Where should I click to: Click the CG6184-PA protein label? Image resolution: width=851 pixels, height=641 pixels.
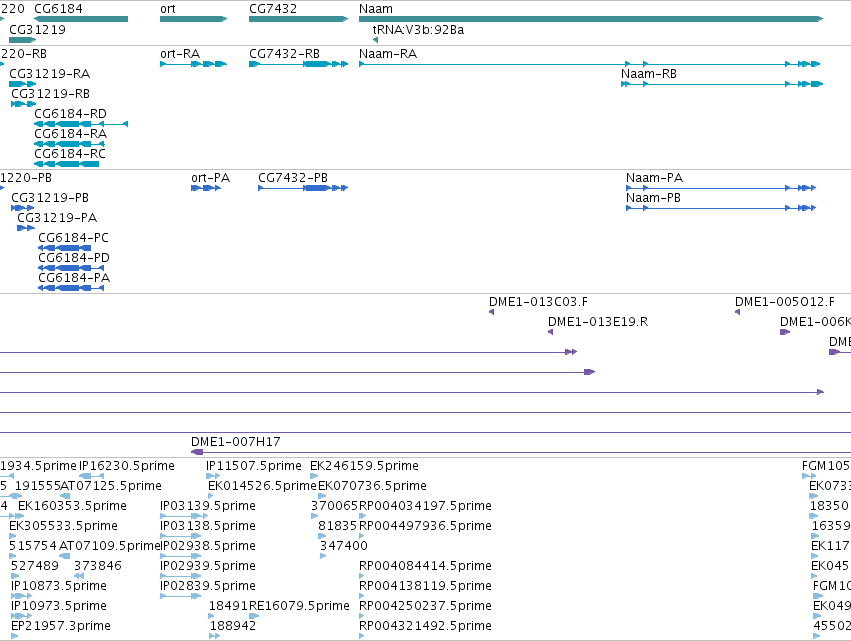pos(74,278)
